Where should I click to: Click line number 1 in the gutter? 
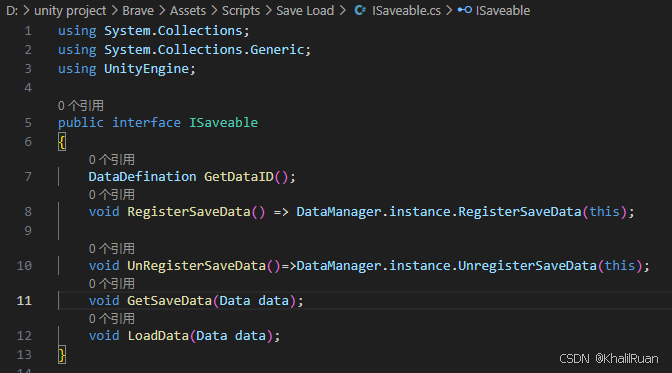click(28, 31)
